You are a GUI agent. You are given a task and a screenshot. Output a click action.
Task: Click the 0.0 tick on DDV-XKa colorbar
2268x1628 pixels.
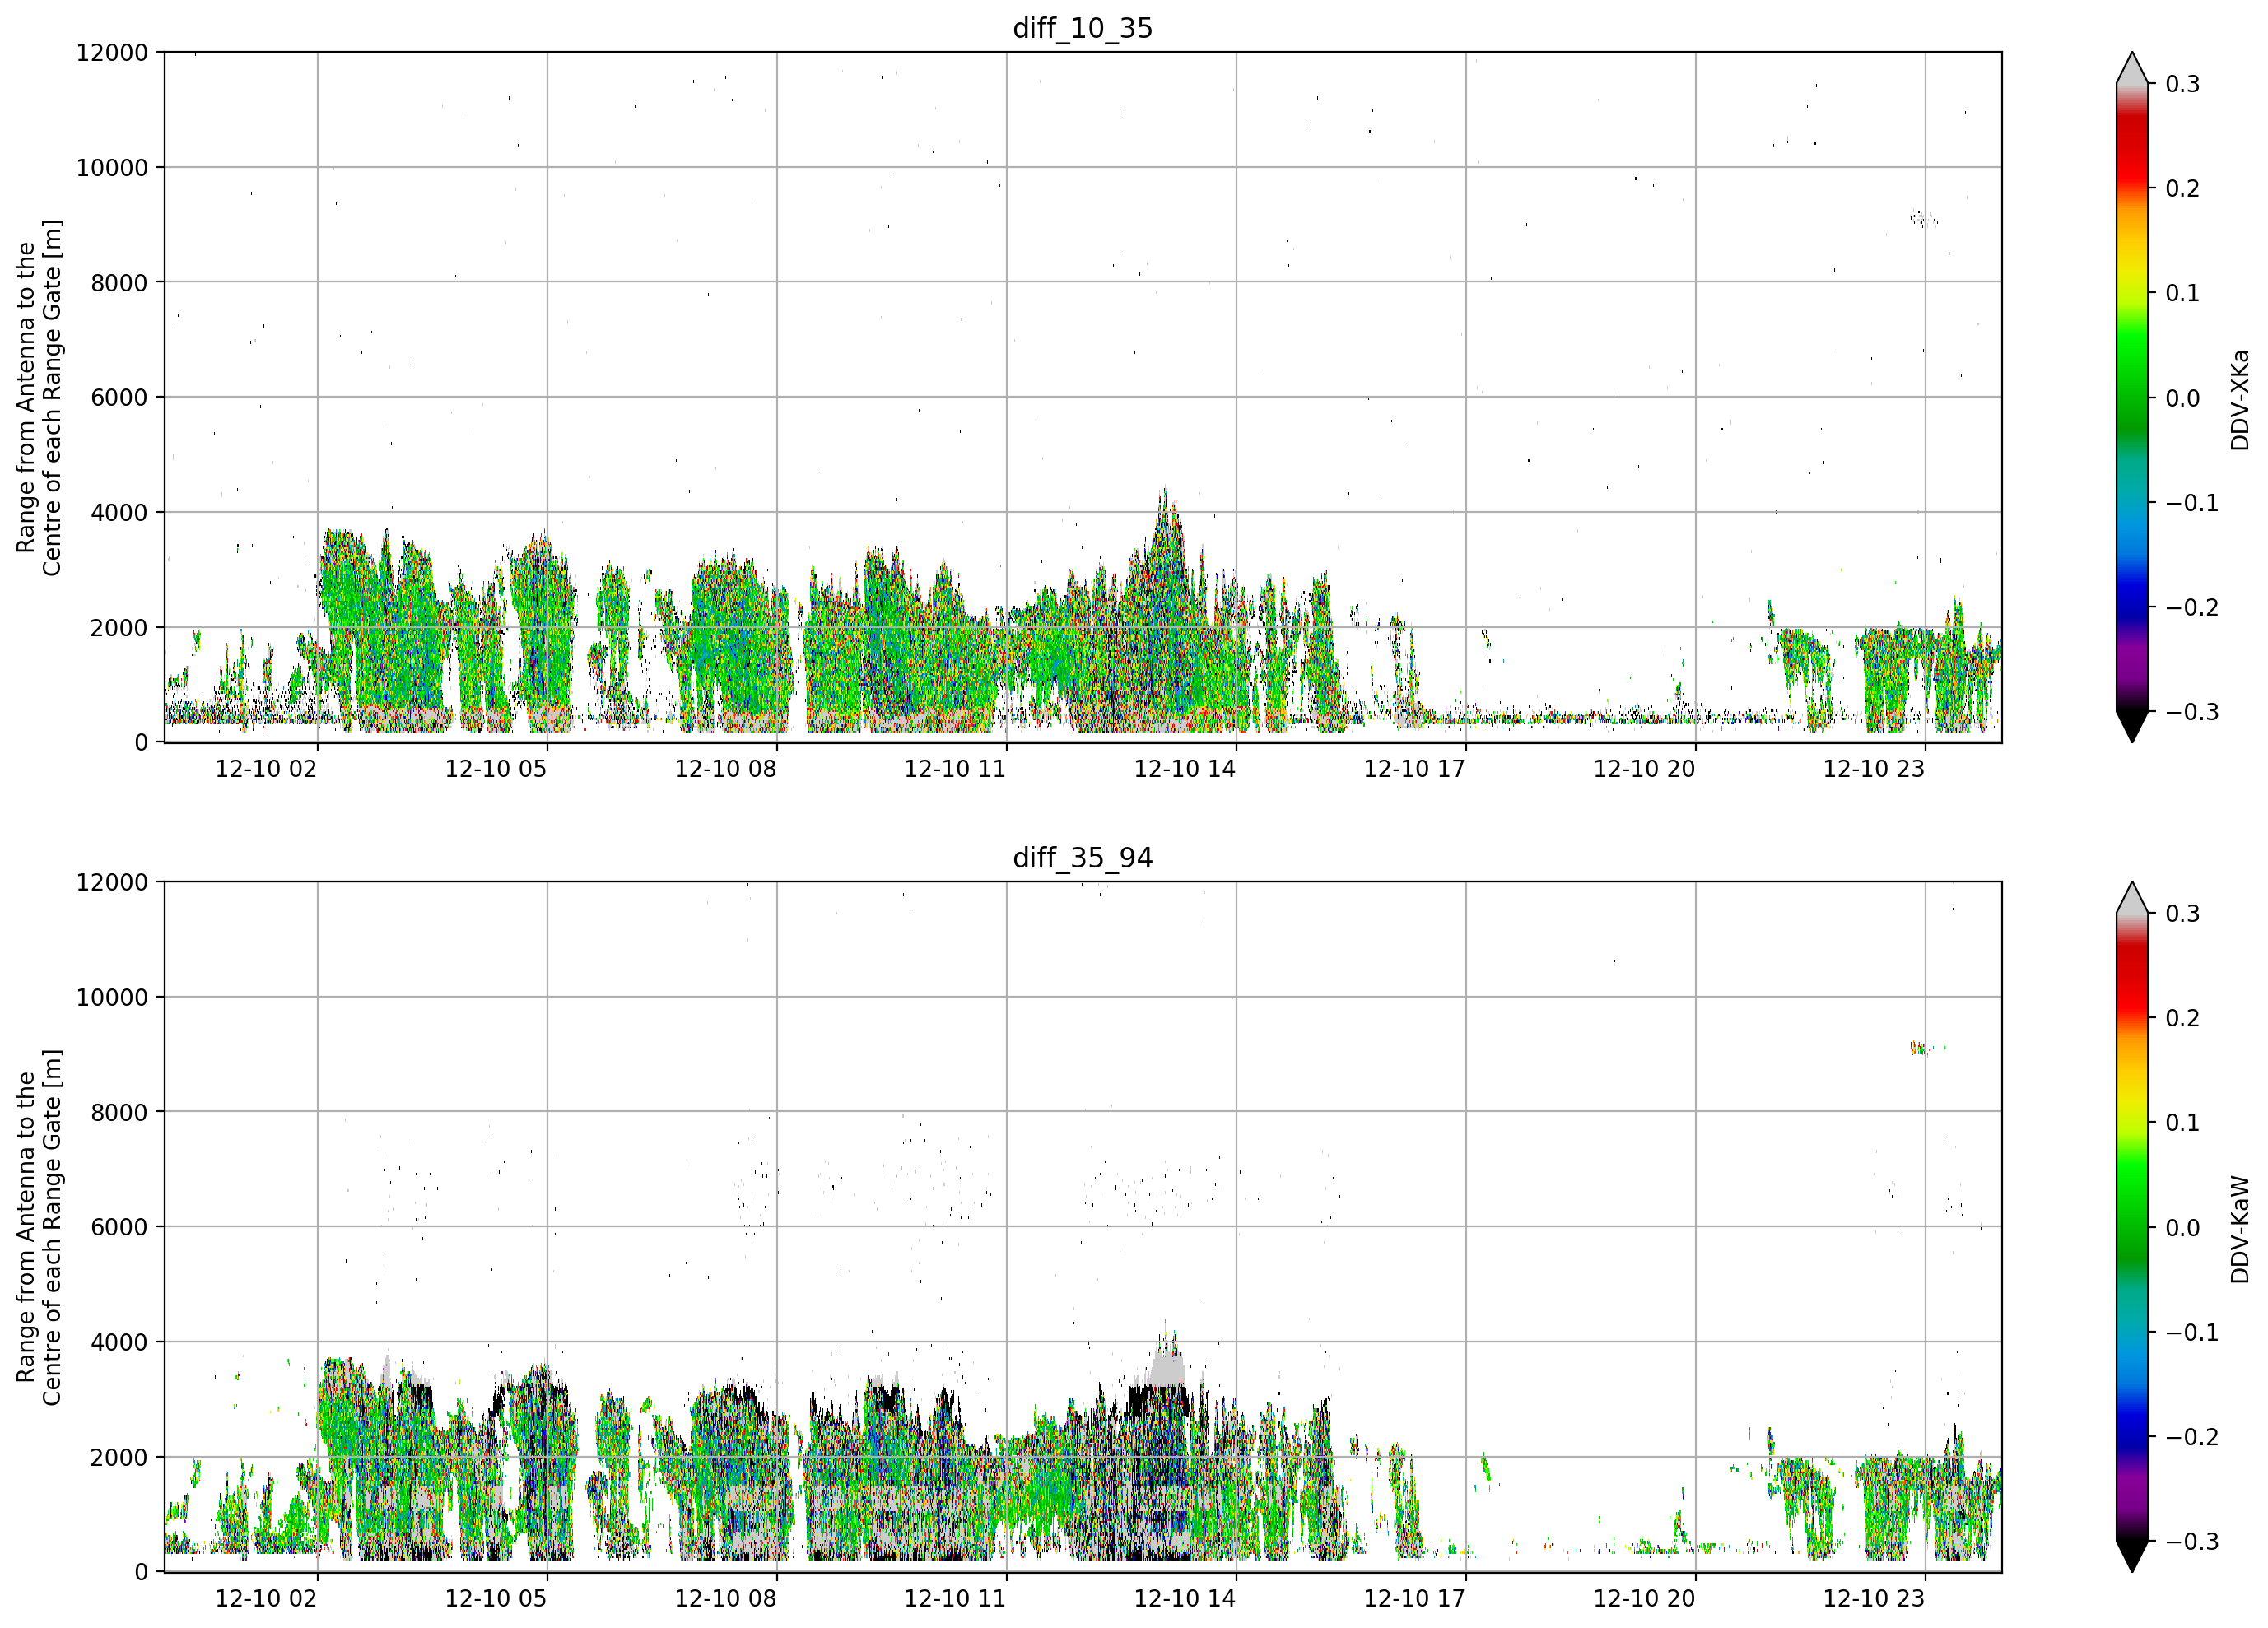pos(2182,398)
